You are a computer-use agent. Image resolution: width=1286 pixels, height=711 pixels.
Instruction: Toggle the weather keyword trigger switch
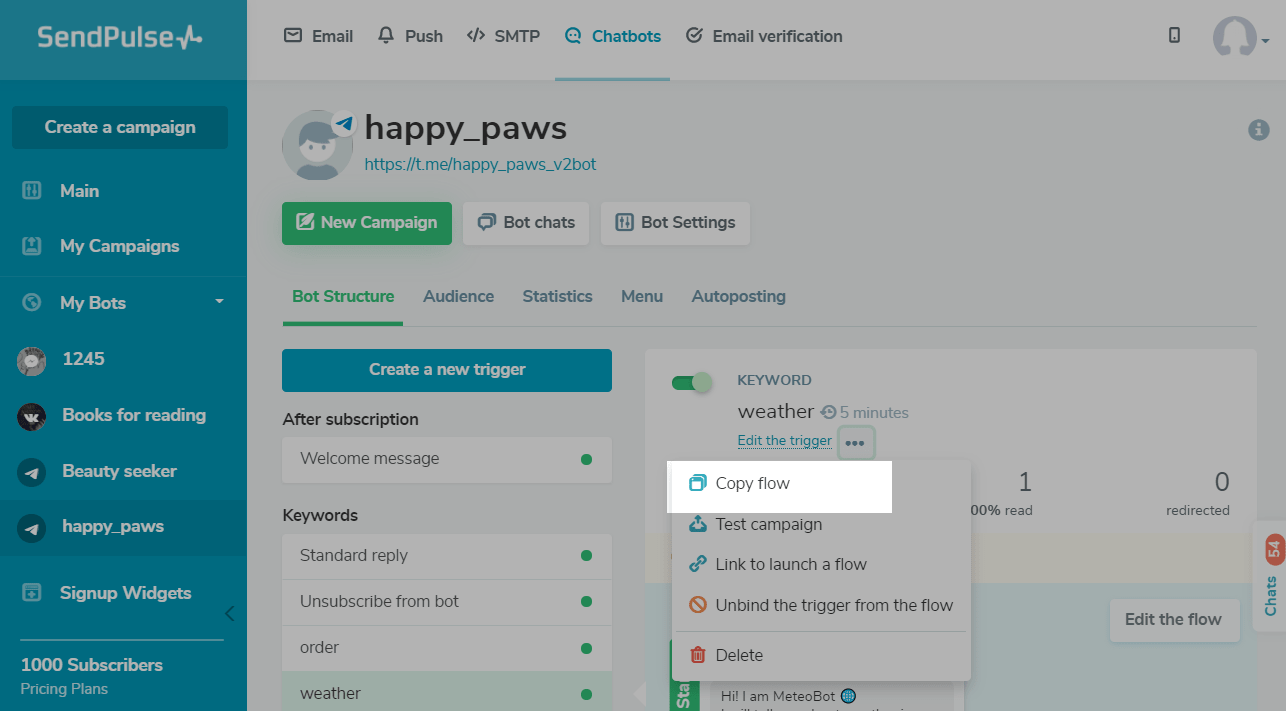pyautogui.click(x=691, y=382)
